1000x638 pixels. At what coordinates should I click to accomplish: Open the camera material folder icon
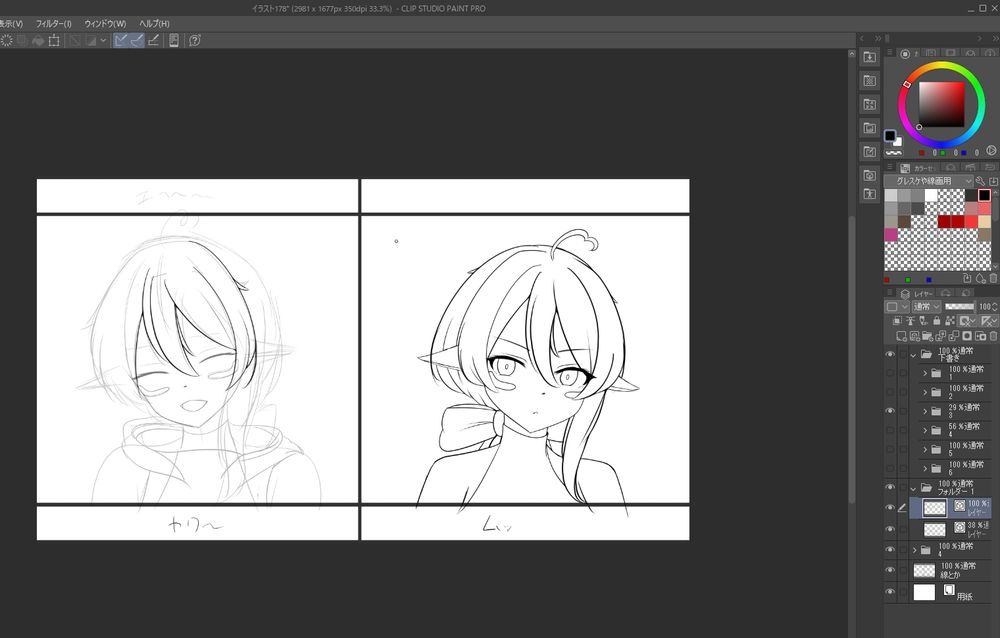[869, 175]
